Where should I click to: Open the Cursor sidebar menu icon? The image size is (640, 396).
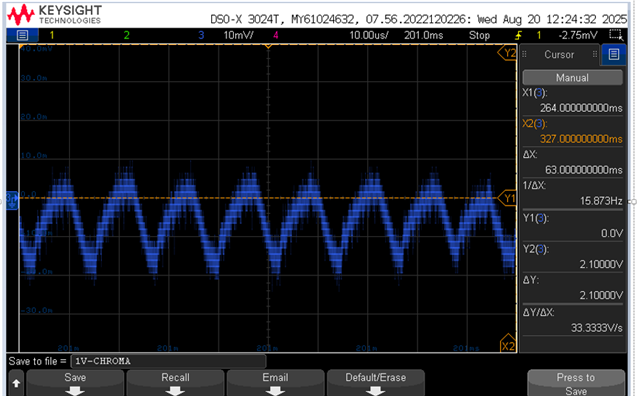(613, 54)
